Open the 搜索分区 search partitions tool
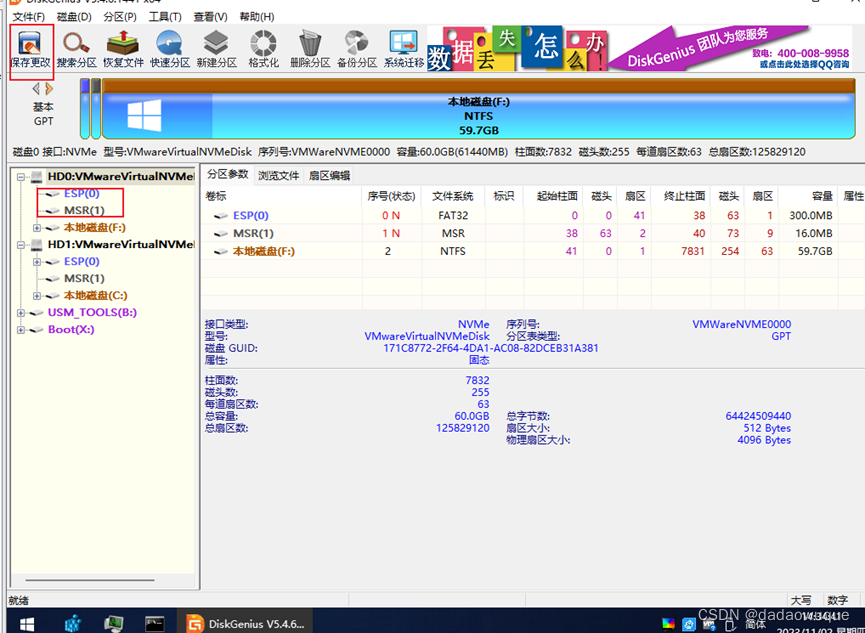This screenshot has height=633, width=865. coord(76,49)
